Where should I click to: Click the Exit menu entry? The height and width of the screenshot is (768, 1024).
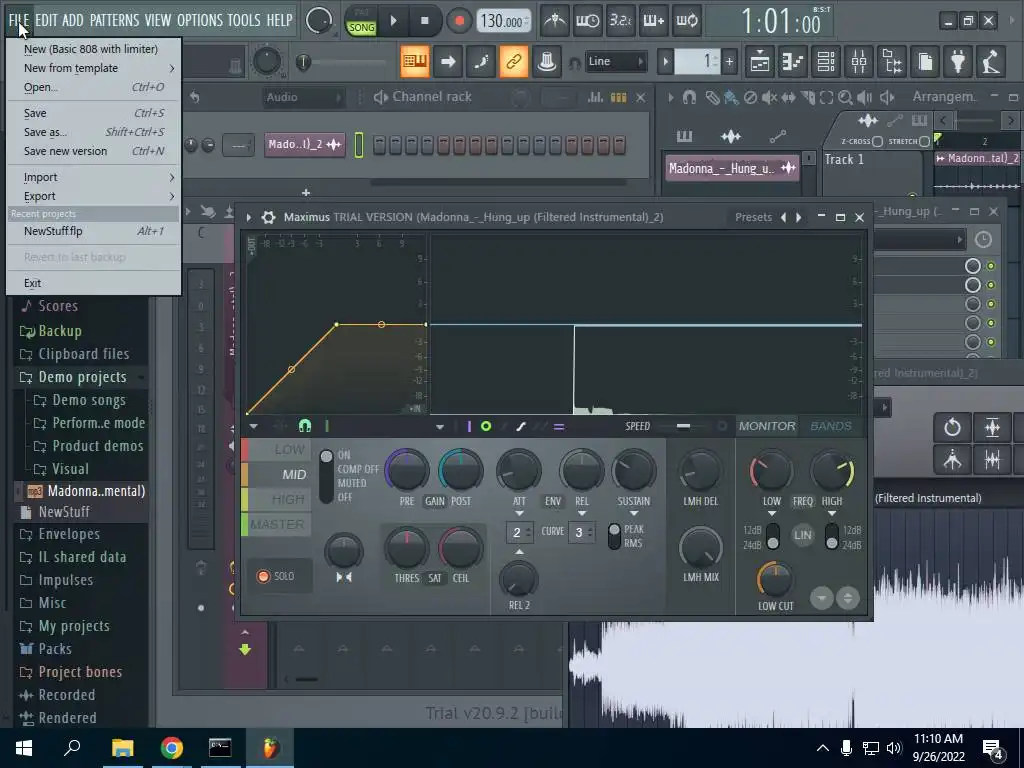[93, 283]
